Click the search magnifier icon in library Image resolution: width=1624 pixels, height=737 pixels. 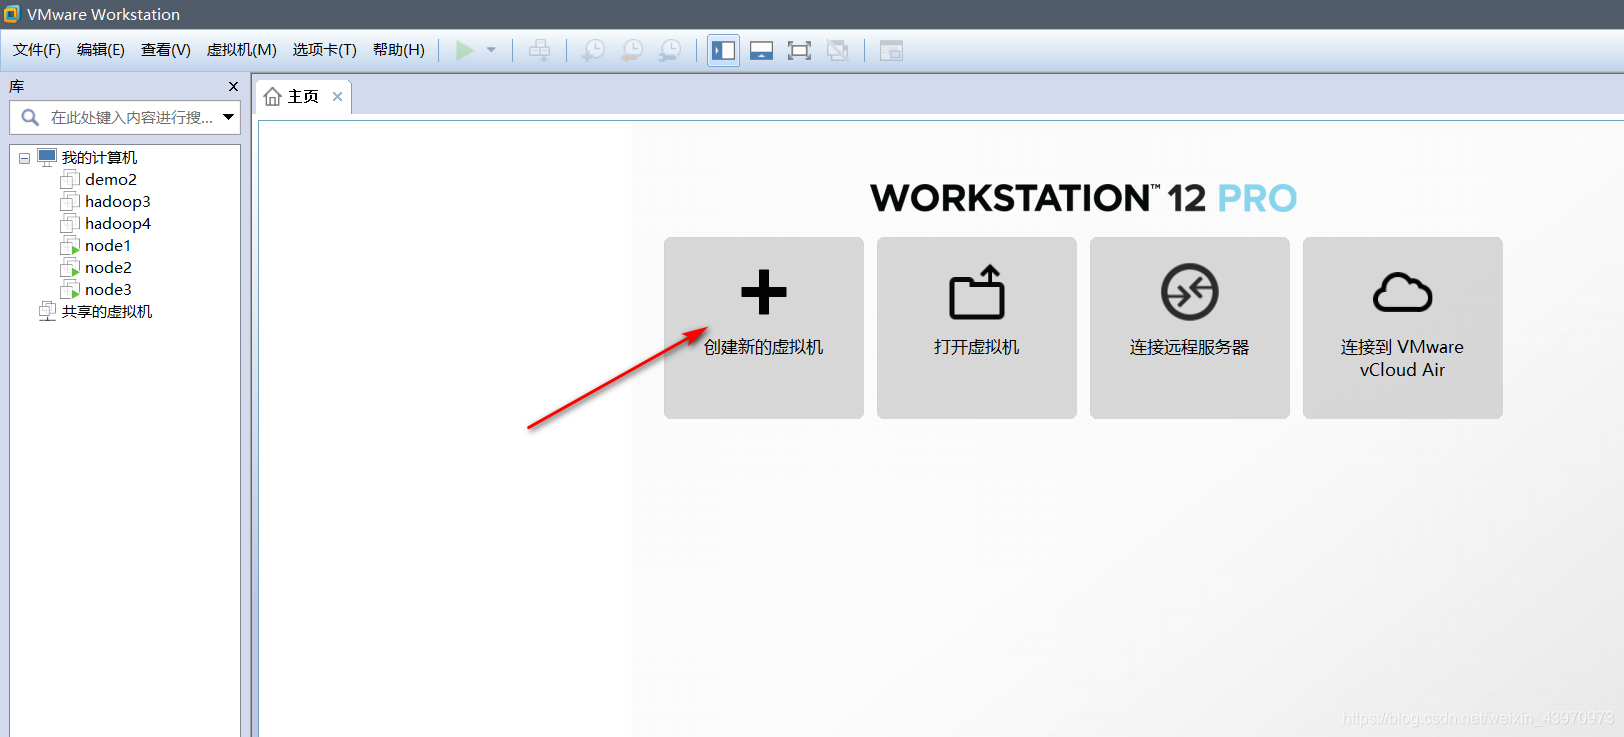click(30, 117)
